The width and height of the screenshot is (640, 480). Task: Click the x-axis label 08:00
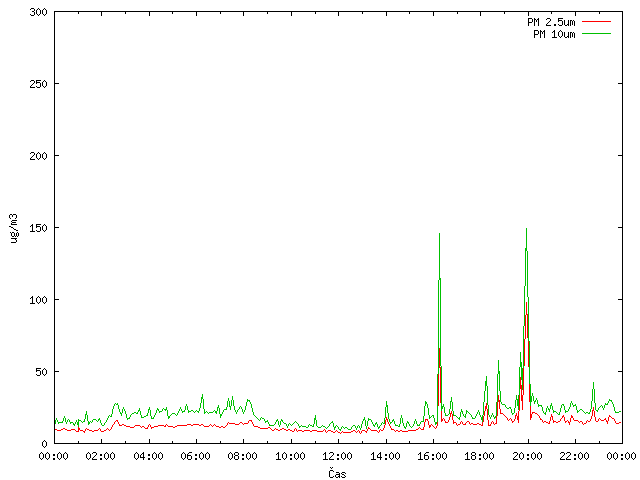tap(242, 456)
